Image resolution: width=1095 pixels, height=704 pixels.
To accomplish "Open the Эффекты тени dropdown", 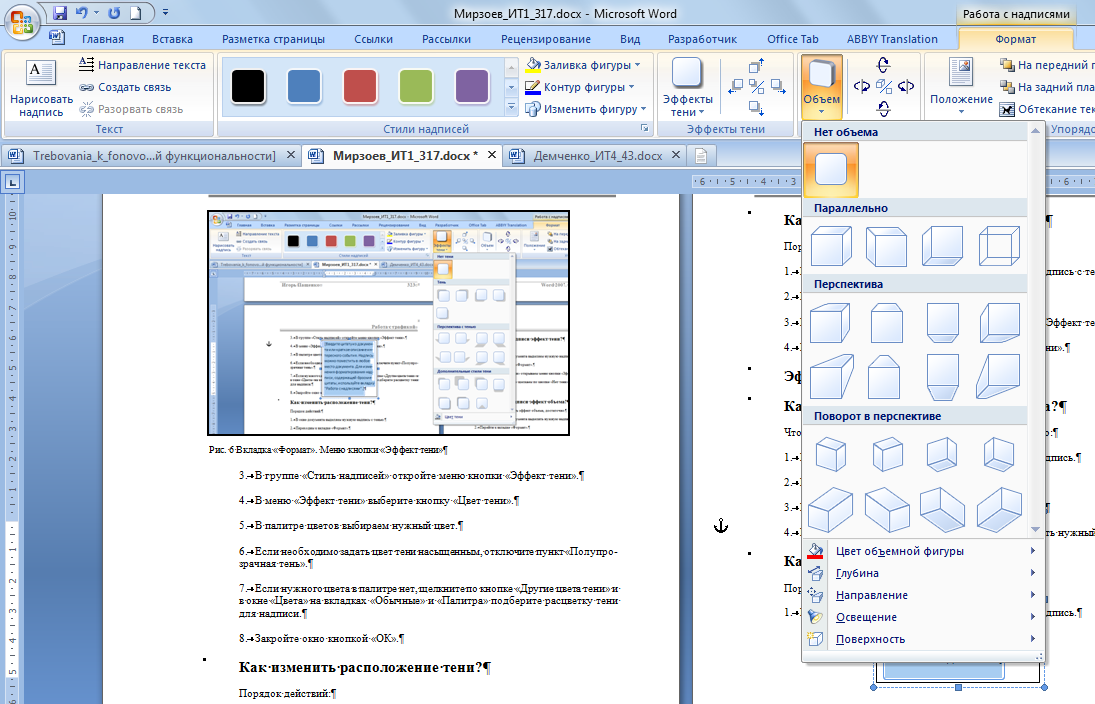I will [x=687, y=87].
